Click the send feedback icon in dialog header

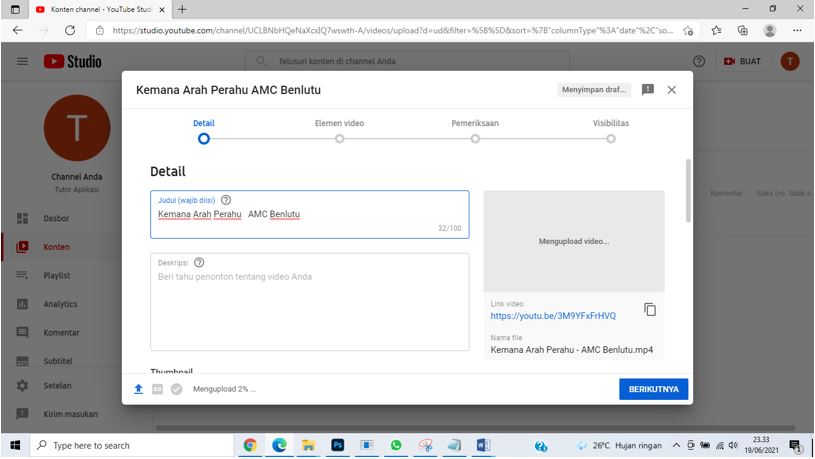tap(648, 89)
